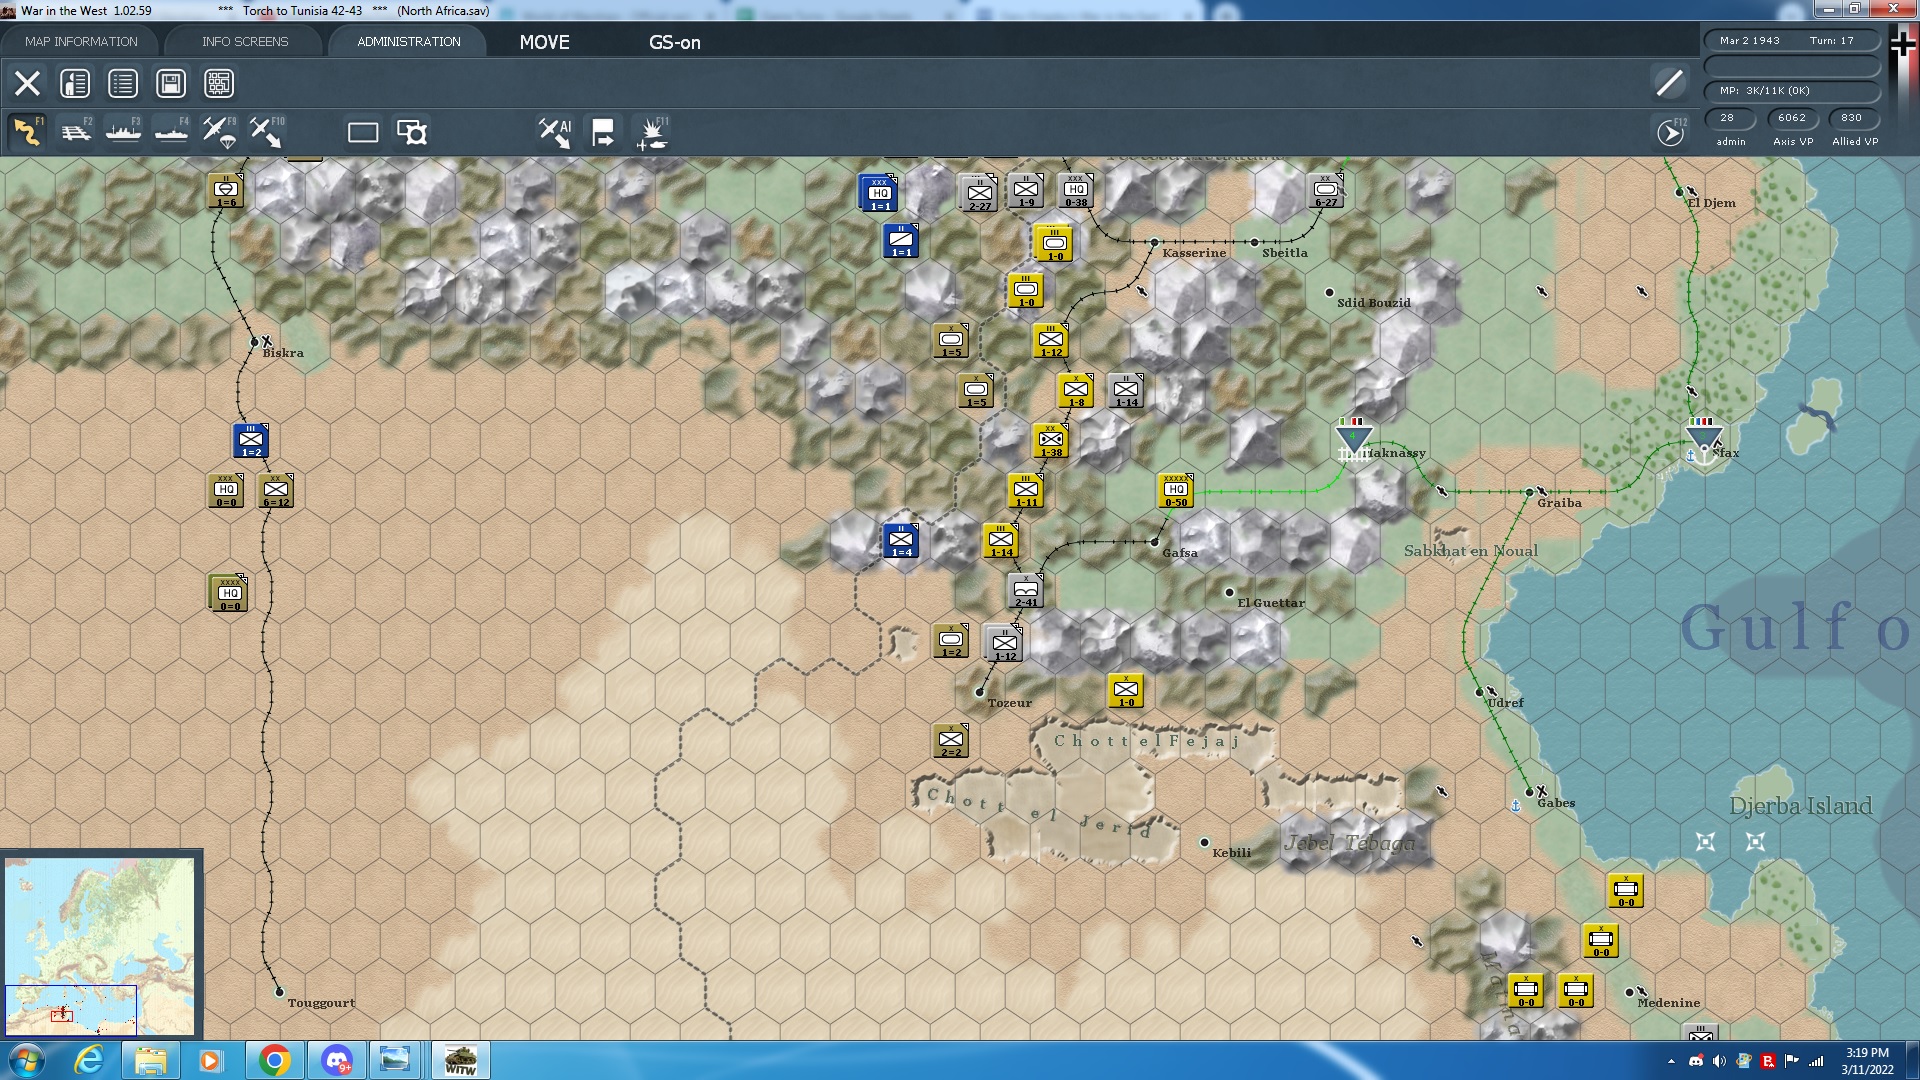The height and width of the screenshot is (1080, 1920).
Task: Select the rail movement mode (F2)
Action: pyautogui.click(x=75, y=132)
